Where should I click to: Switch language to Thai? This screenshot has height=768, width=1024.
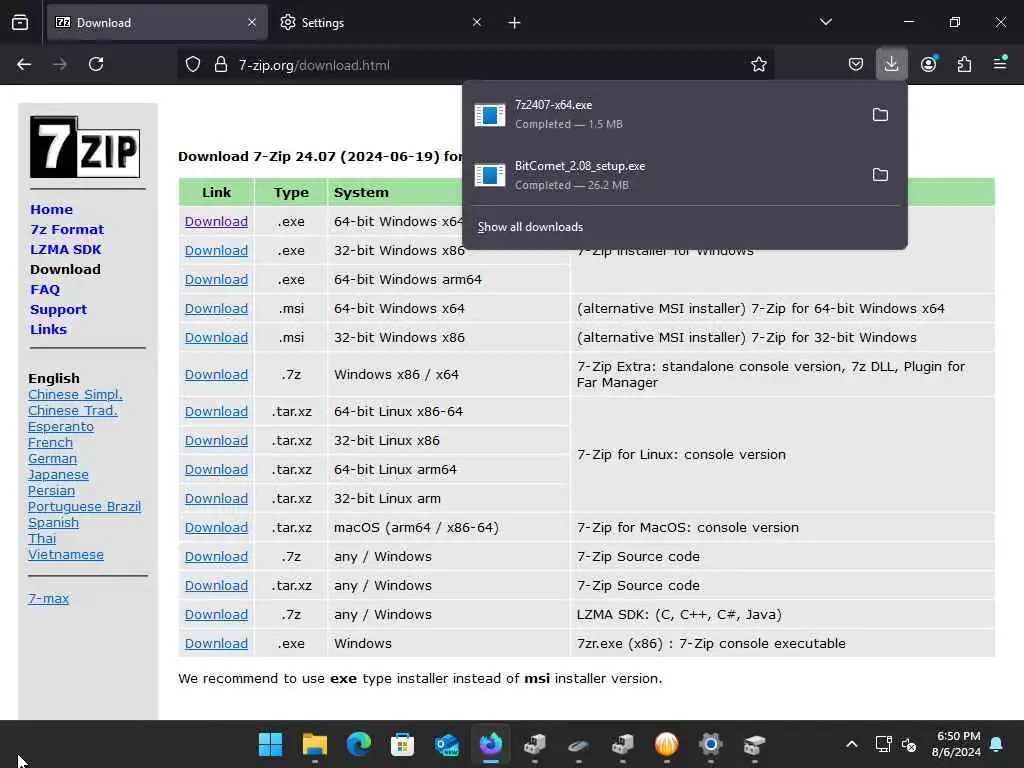click(42, 539)
